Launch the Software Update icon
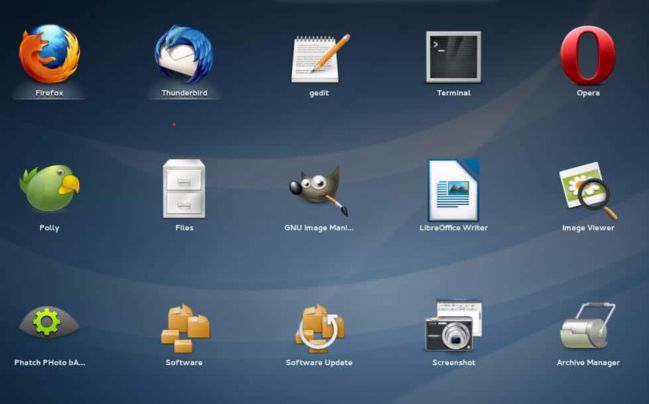Screen dimensions: 649x404 coord(319,329)
